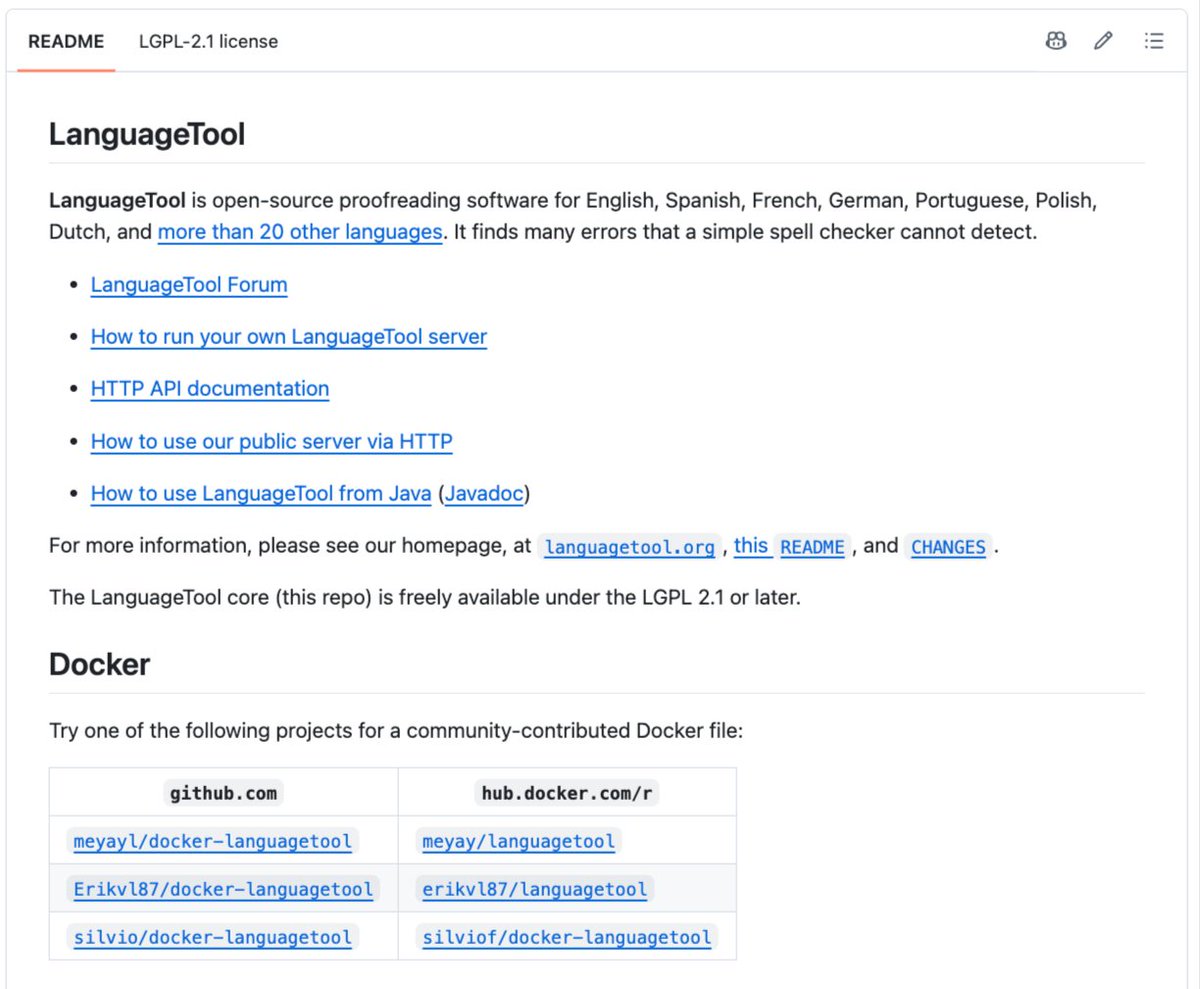
Task: Click the Docker section heading
Action: click(100, 665)
